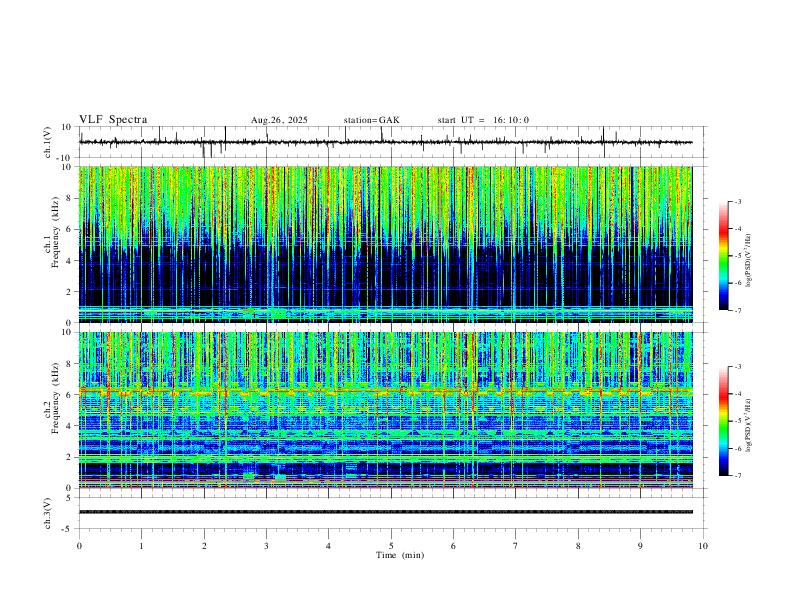Click time axis tick label '10'
The width and height of the screenshot is (792, 612).
pos(703,546)
